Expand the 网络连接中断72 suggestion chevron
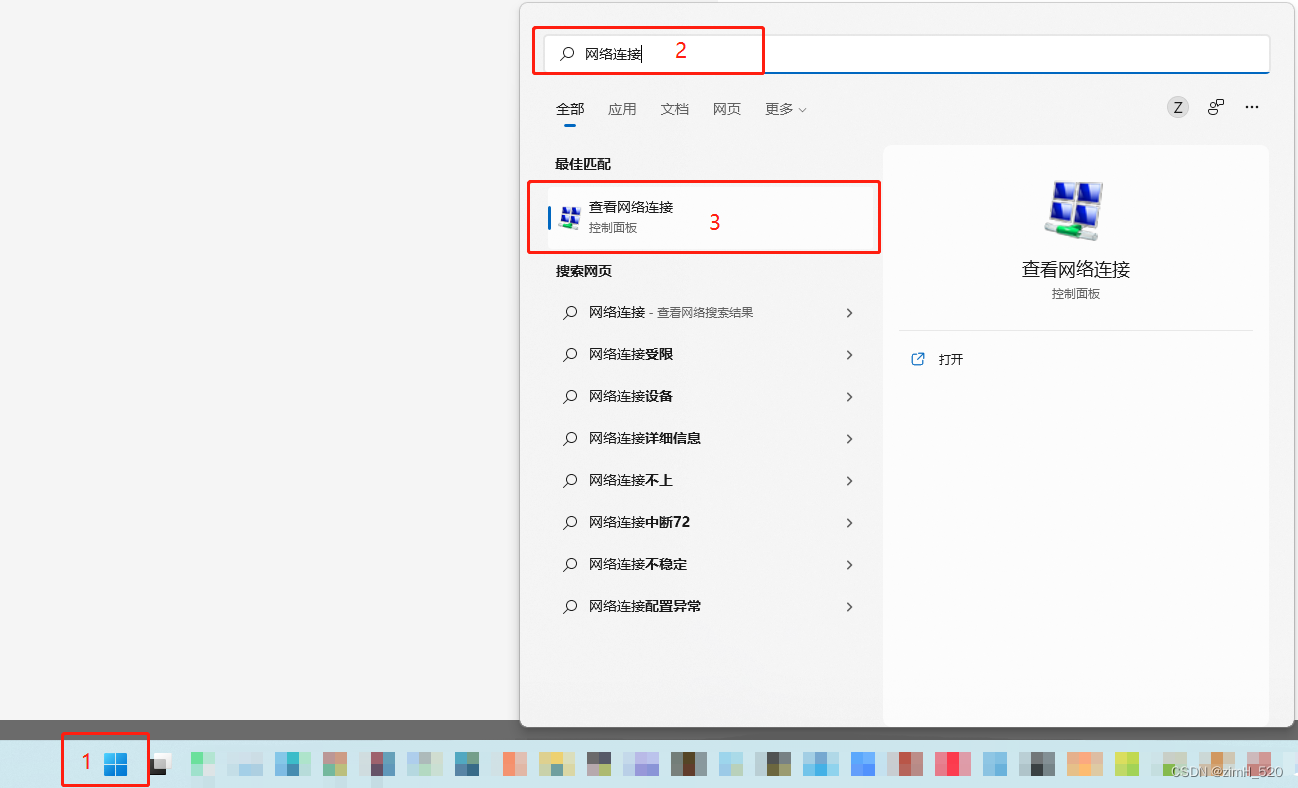Screen dimensions: 1298x788 tap(849, 522)
